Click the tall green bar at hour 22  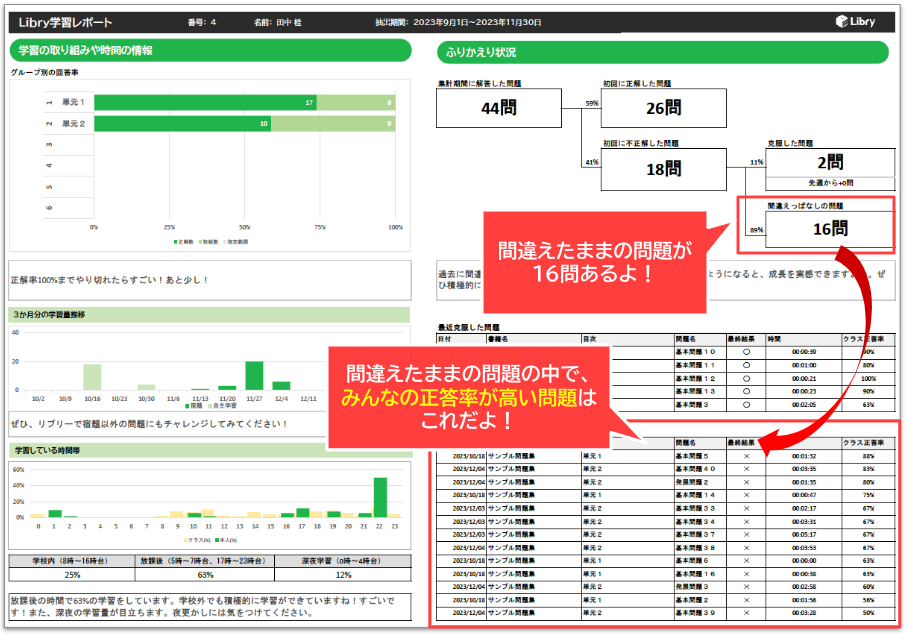click(380, 497)
